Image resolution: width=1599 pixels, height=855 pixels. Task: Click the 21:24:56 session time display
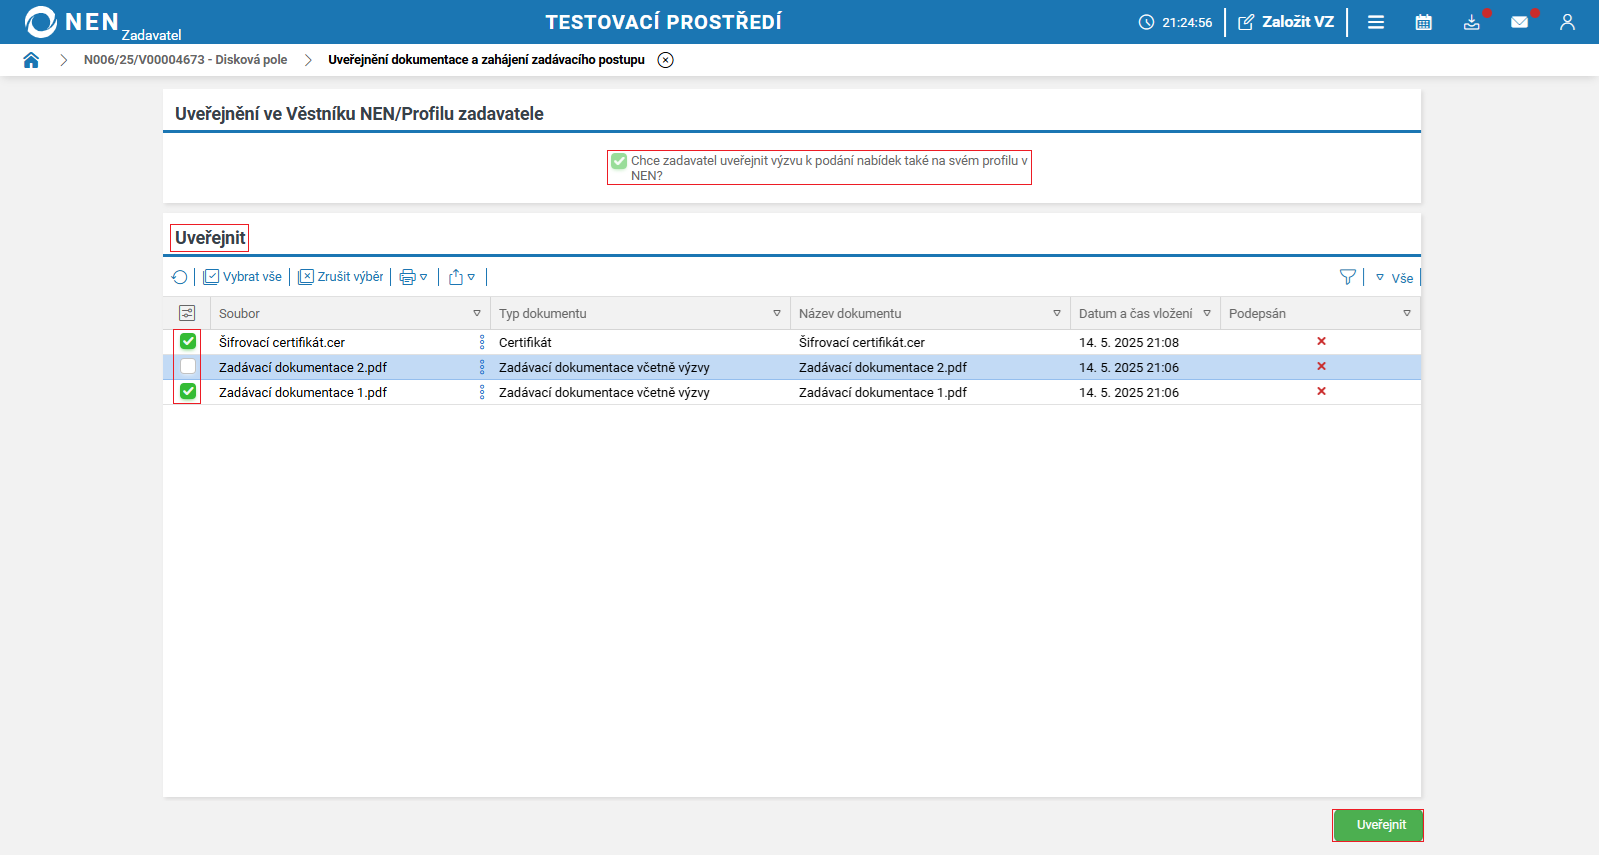click(1187, 22)
